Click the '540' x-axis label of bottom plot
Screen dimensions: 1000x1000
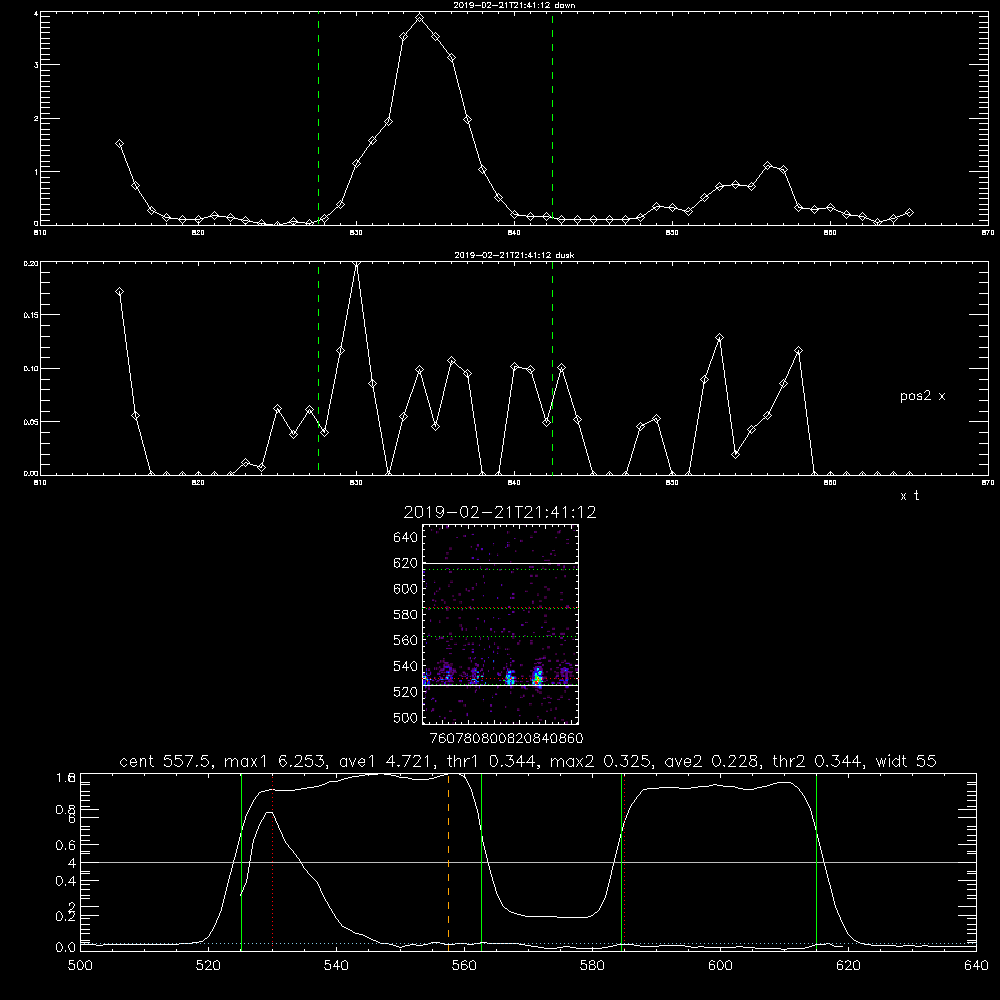coord(336,966)
